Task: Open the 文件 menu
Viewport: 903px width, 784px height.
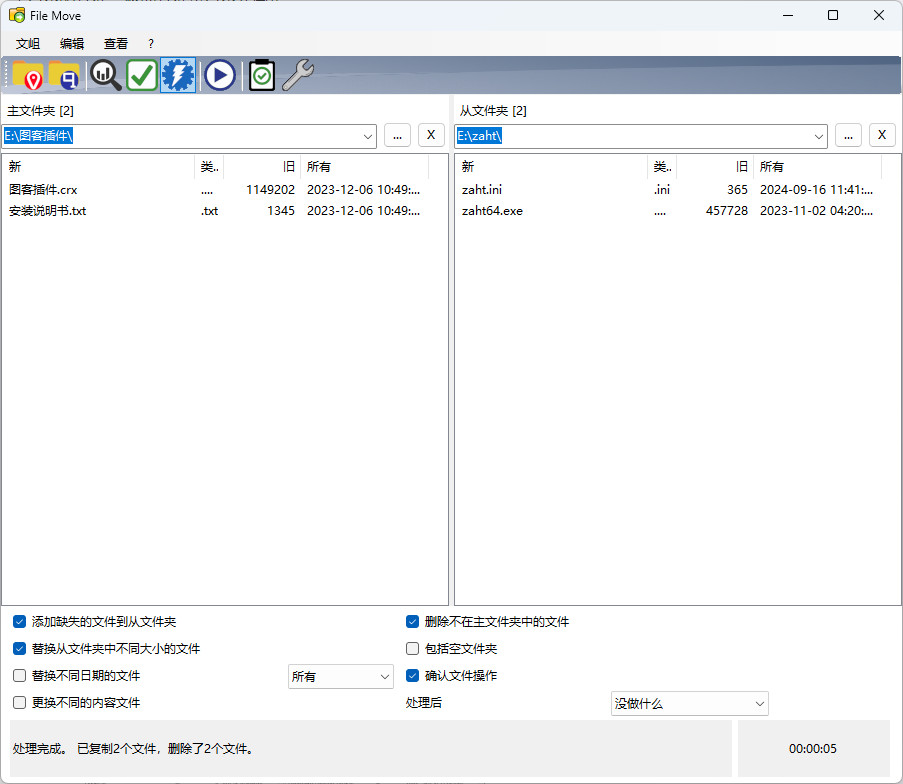Action: pyautogui.click(x=28, y=44)
